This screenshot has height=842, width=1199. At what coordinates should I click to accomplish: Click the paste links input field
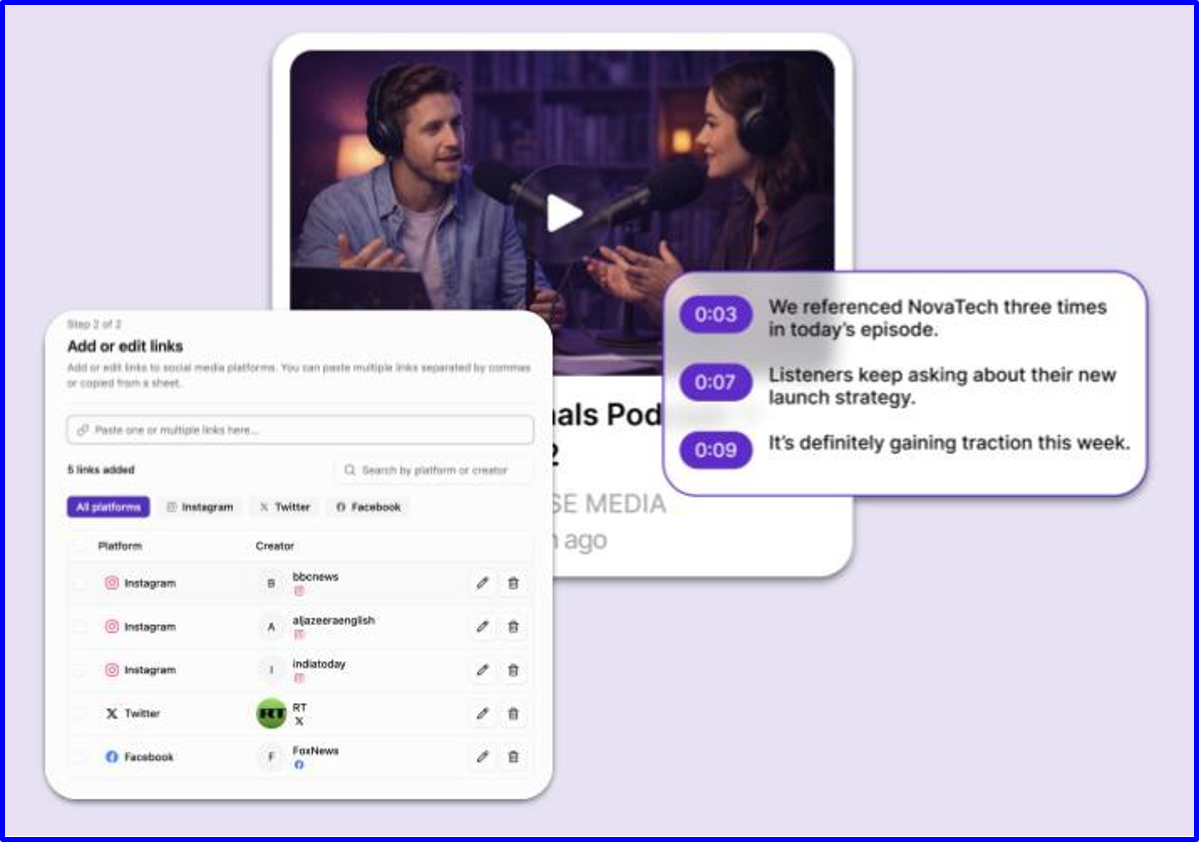301,430
